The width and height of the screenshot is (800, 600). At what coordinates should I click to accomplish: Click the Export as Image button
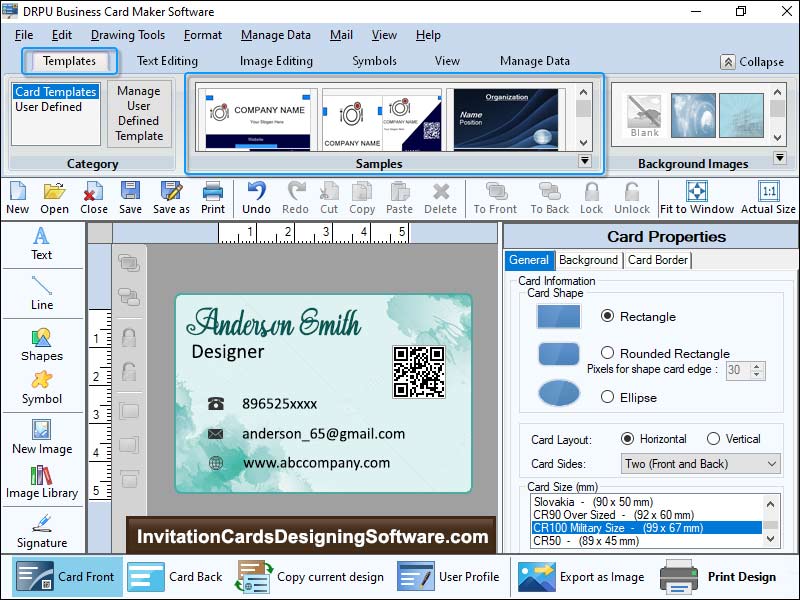click(x=582, y=577)
